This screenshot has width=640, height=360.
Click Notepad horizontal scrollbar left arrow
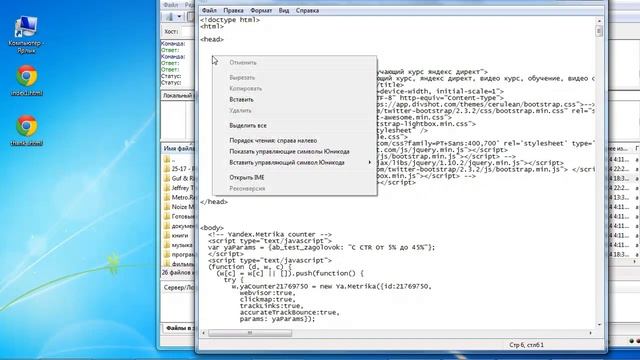(204, 333)
